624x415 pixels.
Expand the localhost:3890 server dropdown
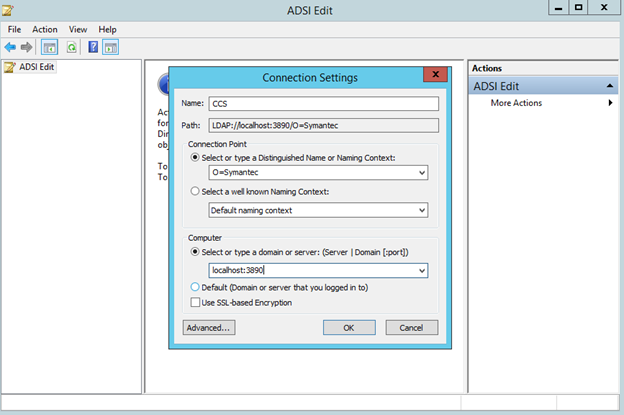pyautogui.click(x=422, y=270)
